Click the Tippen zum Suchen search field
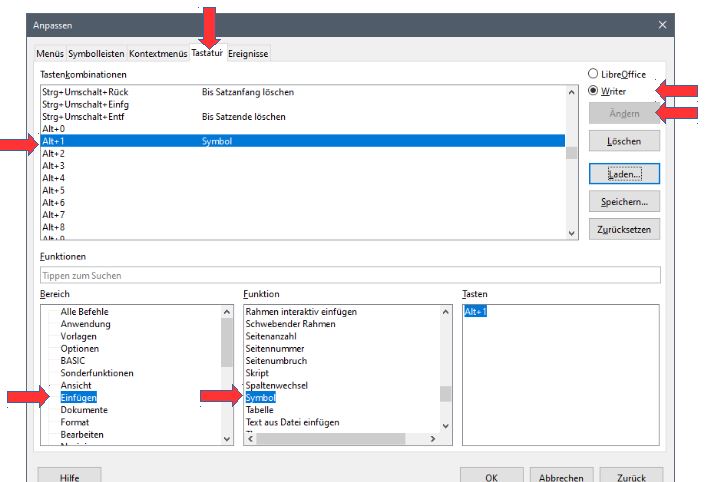 (x=350, y=275)
